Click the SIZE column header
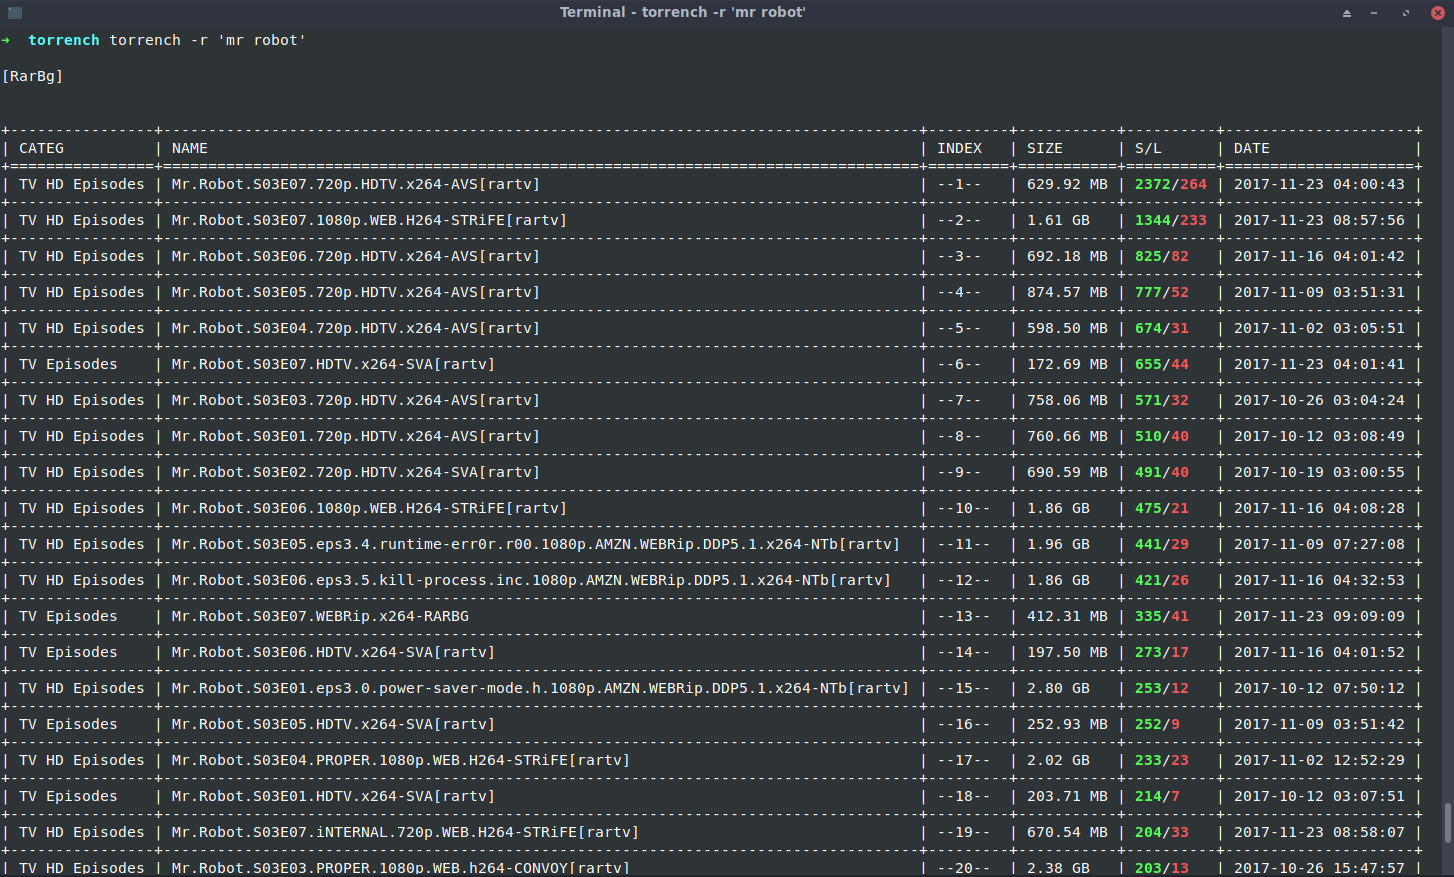 pos(1045,148)
